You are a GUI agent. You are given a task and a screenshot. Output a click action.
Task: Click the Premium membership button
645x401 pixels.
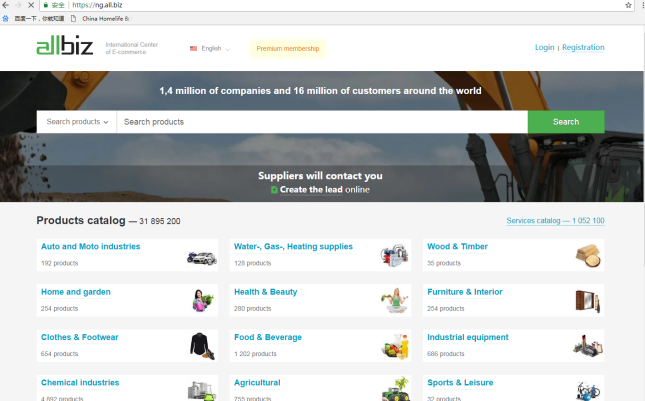click(x=287, y=48)
